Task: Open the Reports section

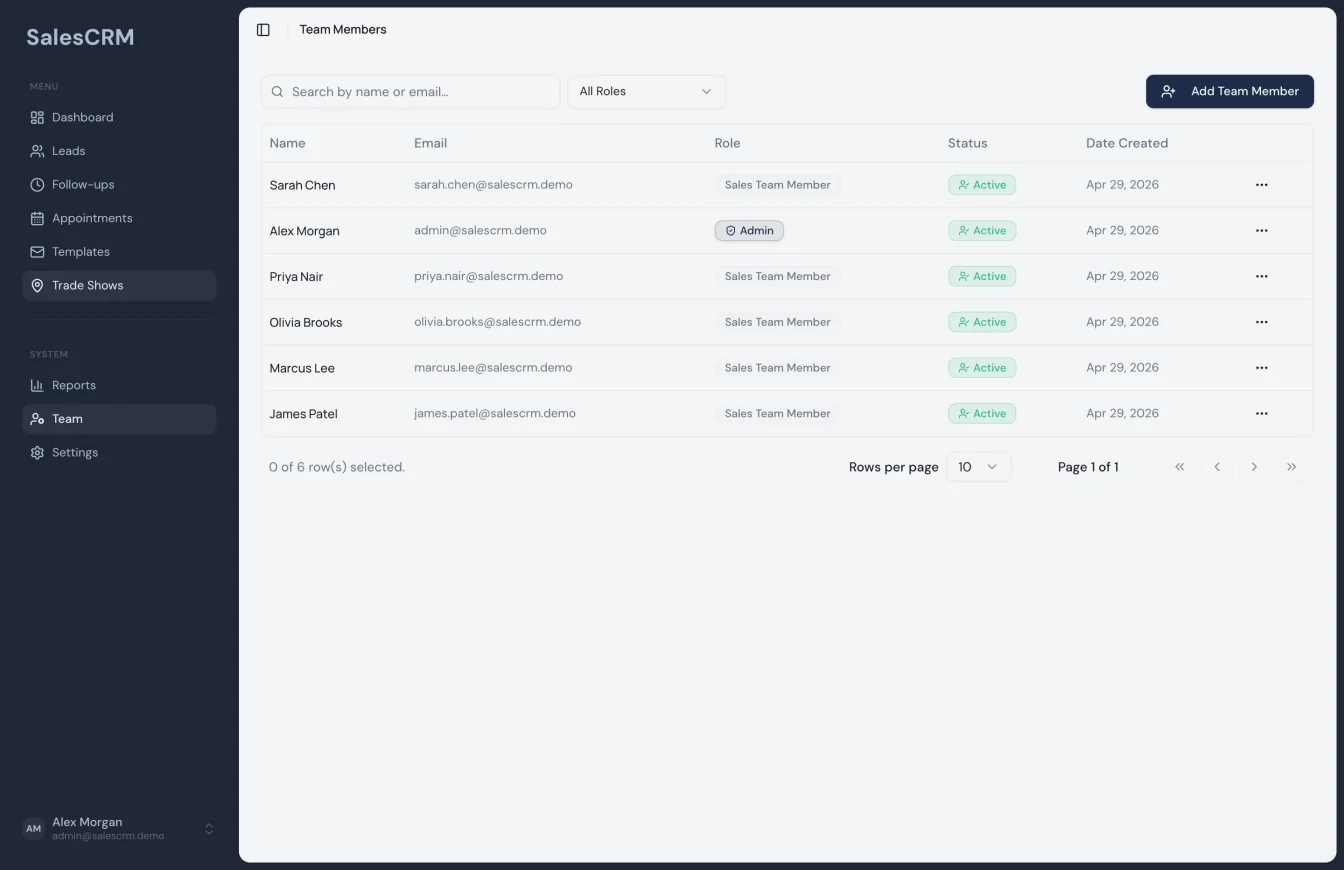Action: (74, 385)
